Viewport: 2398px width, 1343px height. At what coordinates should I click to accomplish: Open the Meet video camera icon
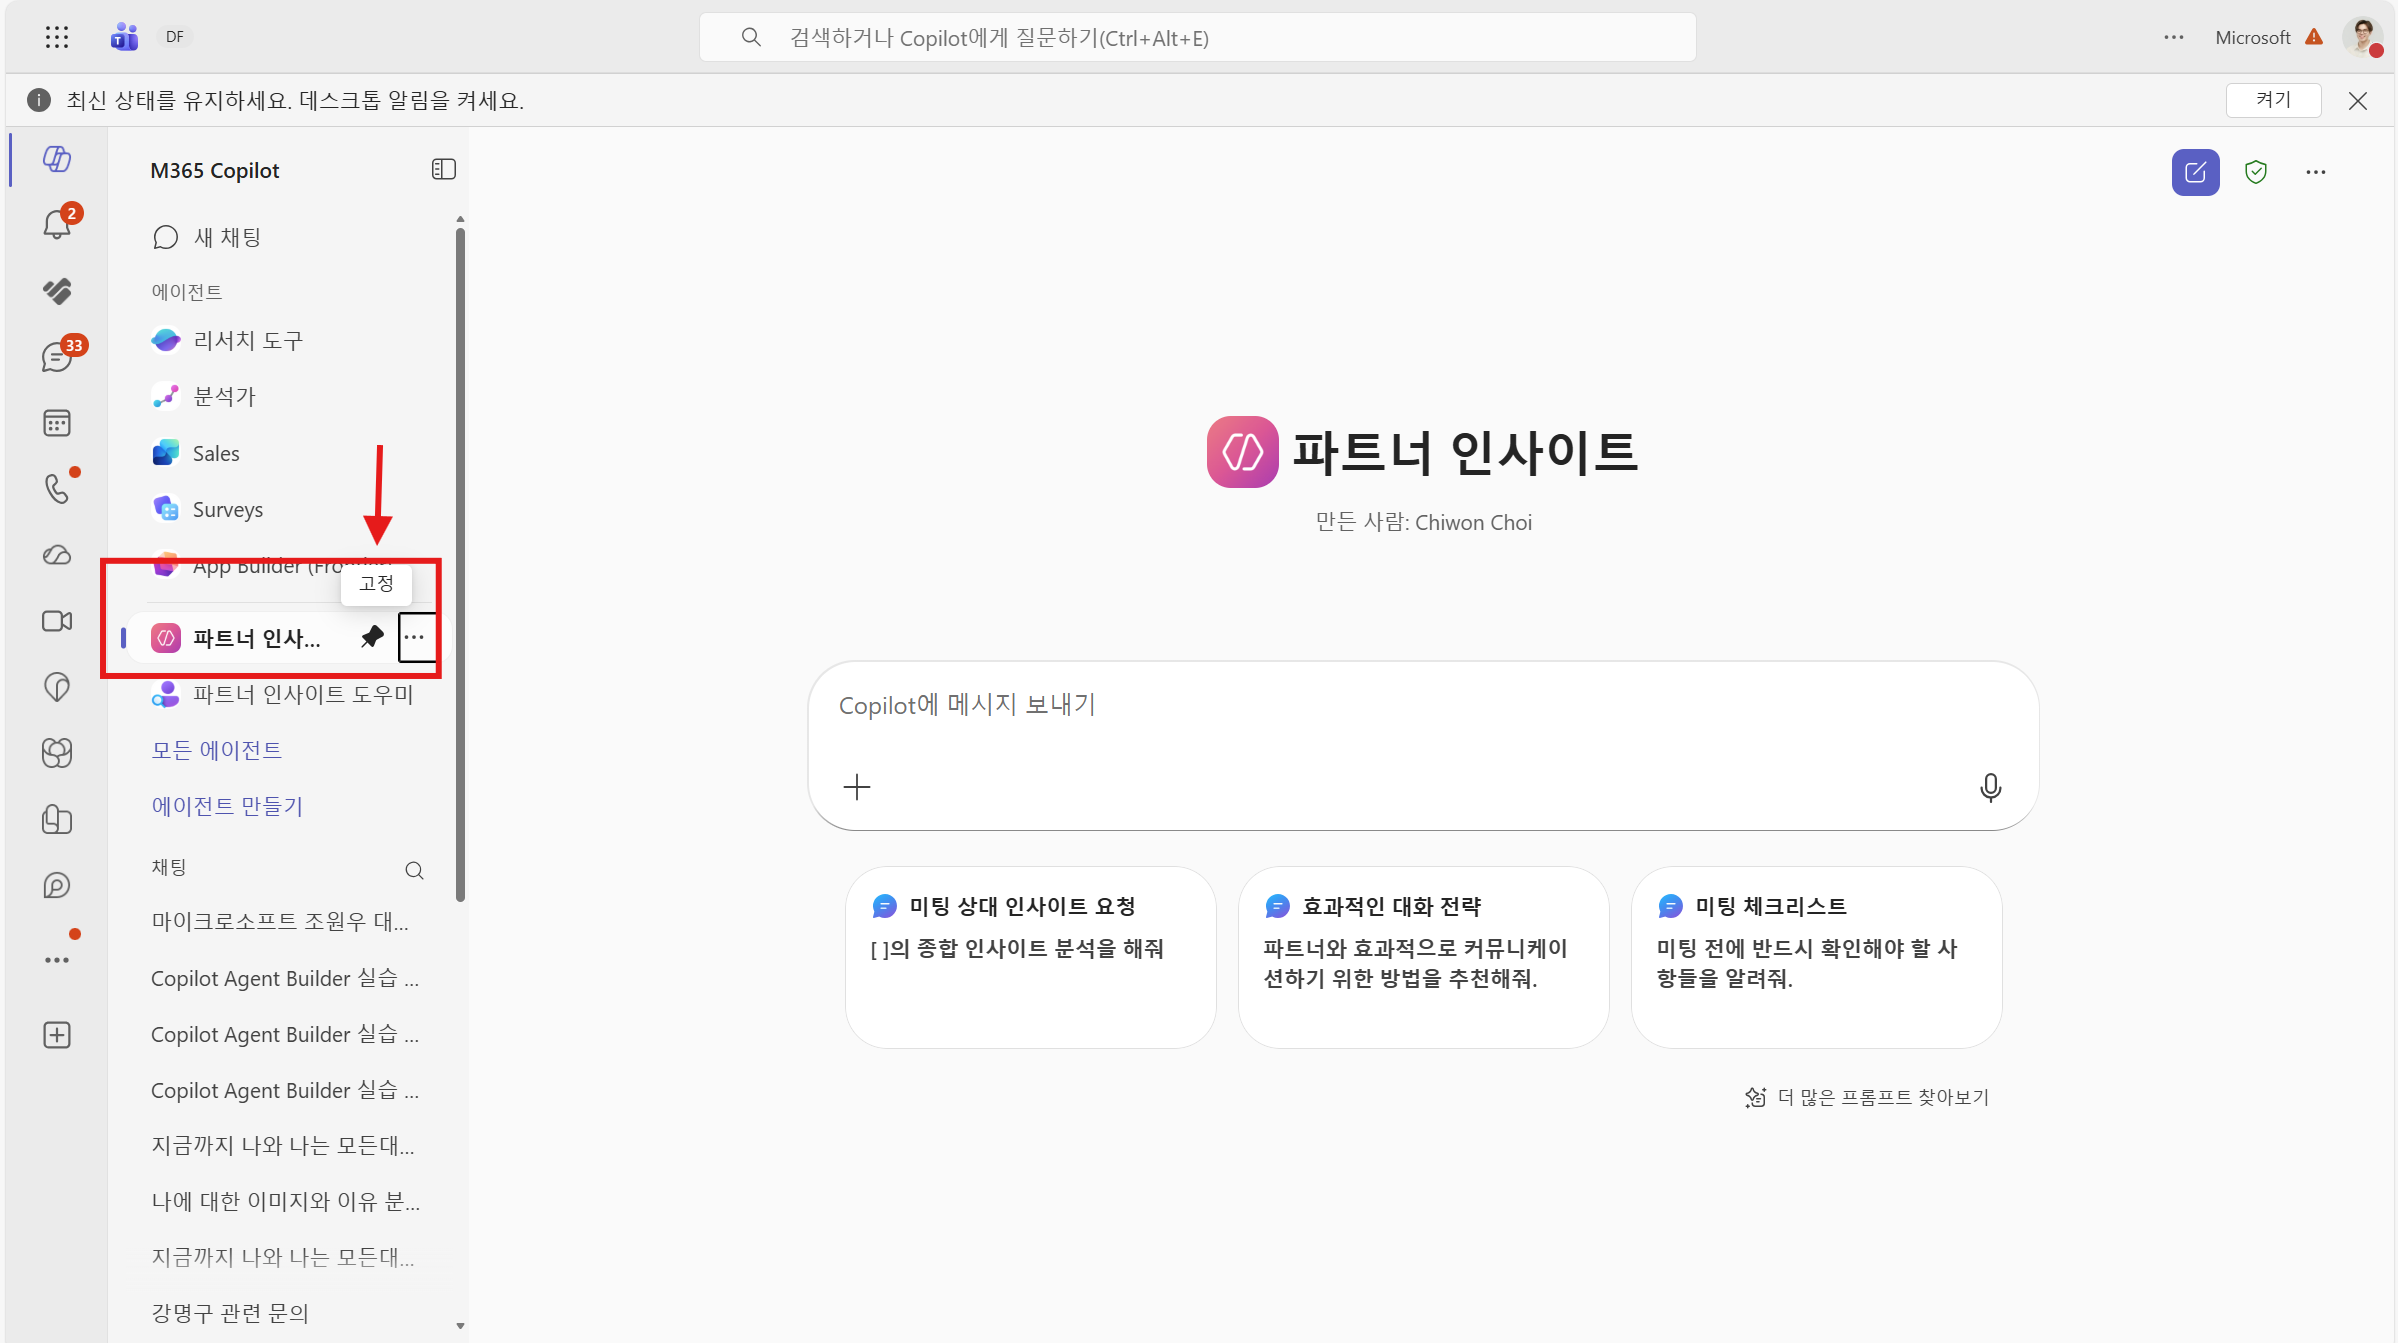pyautogui.click(x=57, y=621)
